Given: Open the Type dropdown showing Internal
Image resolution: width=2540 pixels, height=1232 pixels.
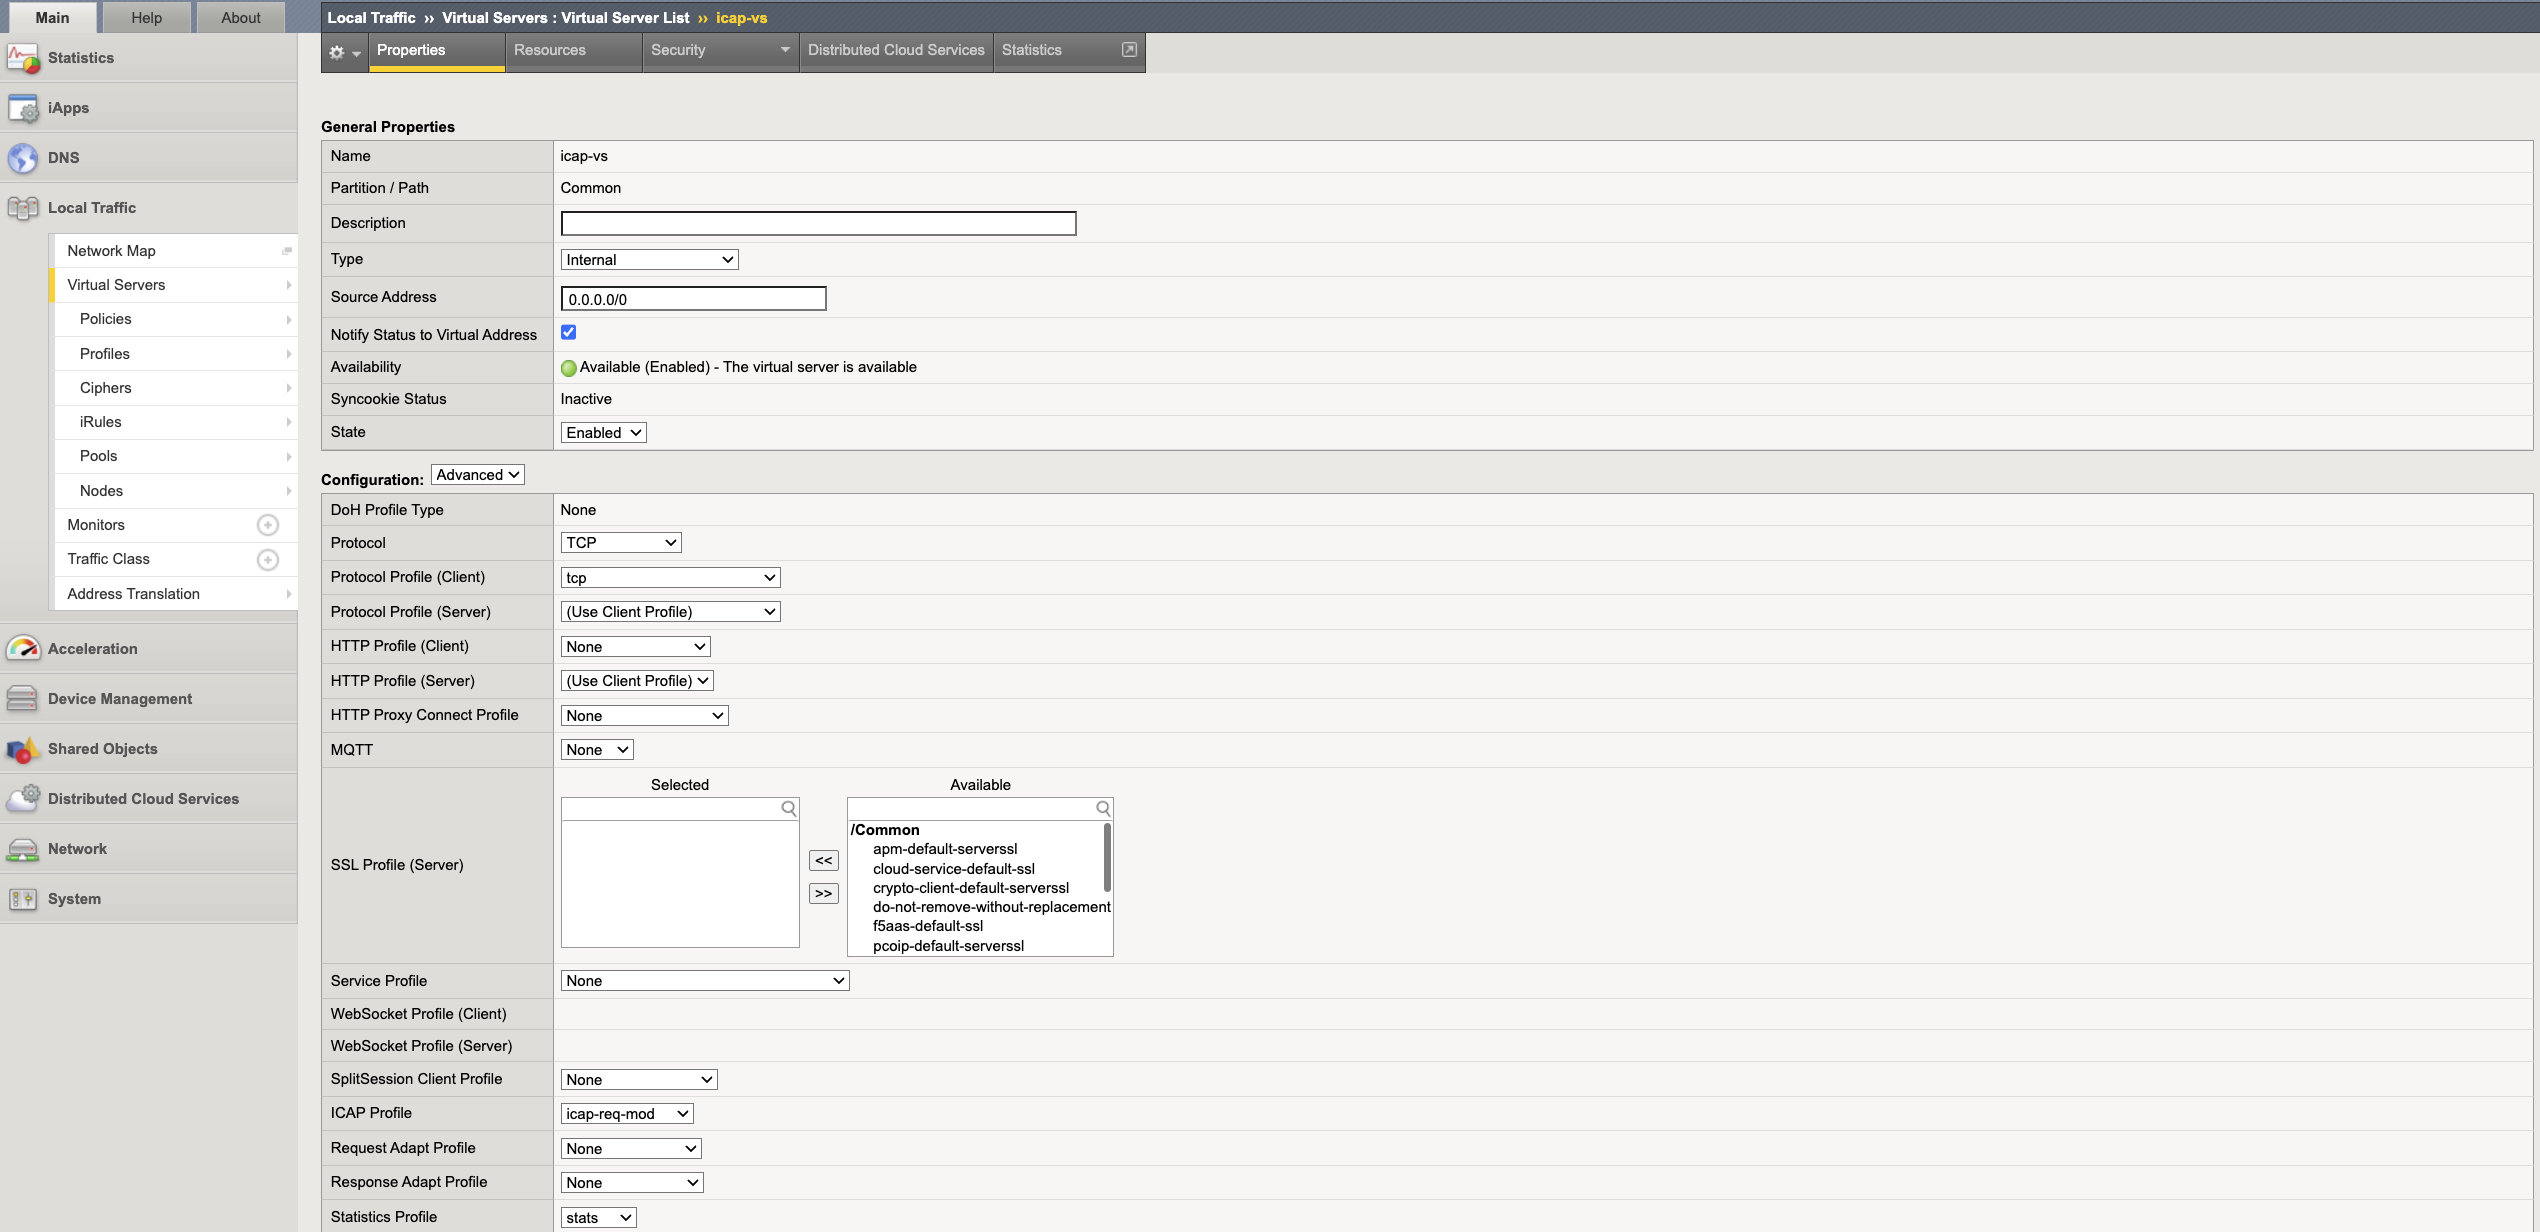Looking at the screenshot, I should click(649, 260).
